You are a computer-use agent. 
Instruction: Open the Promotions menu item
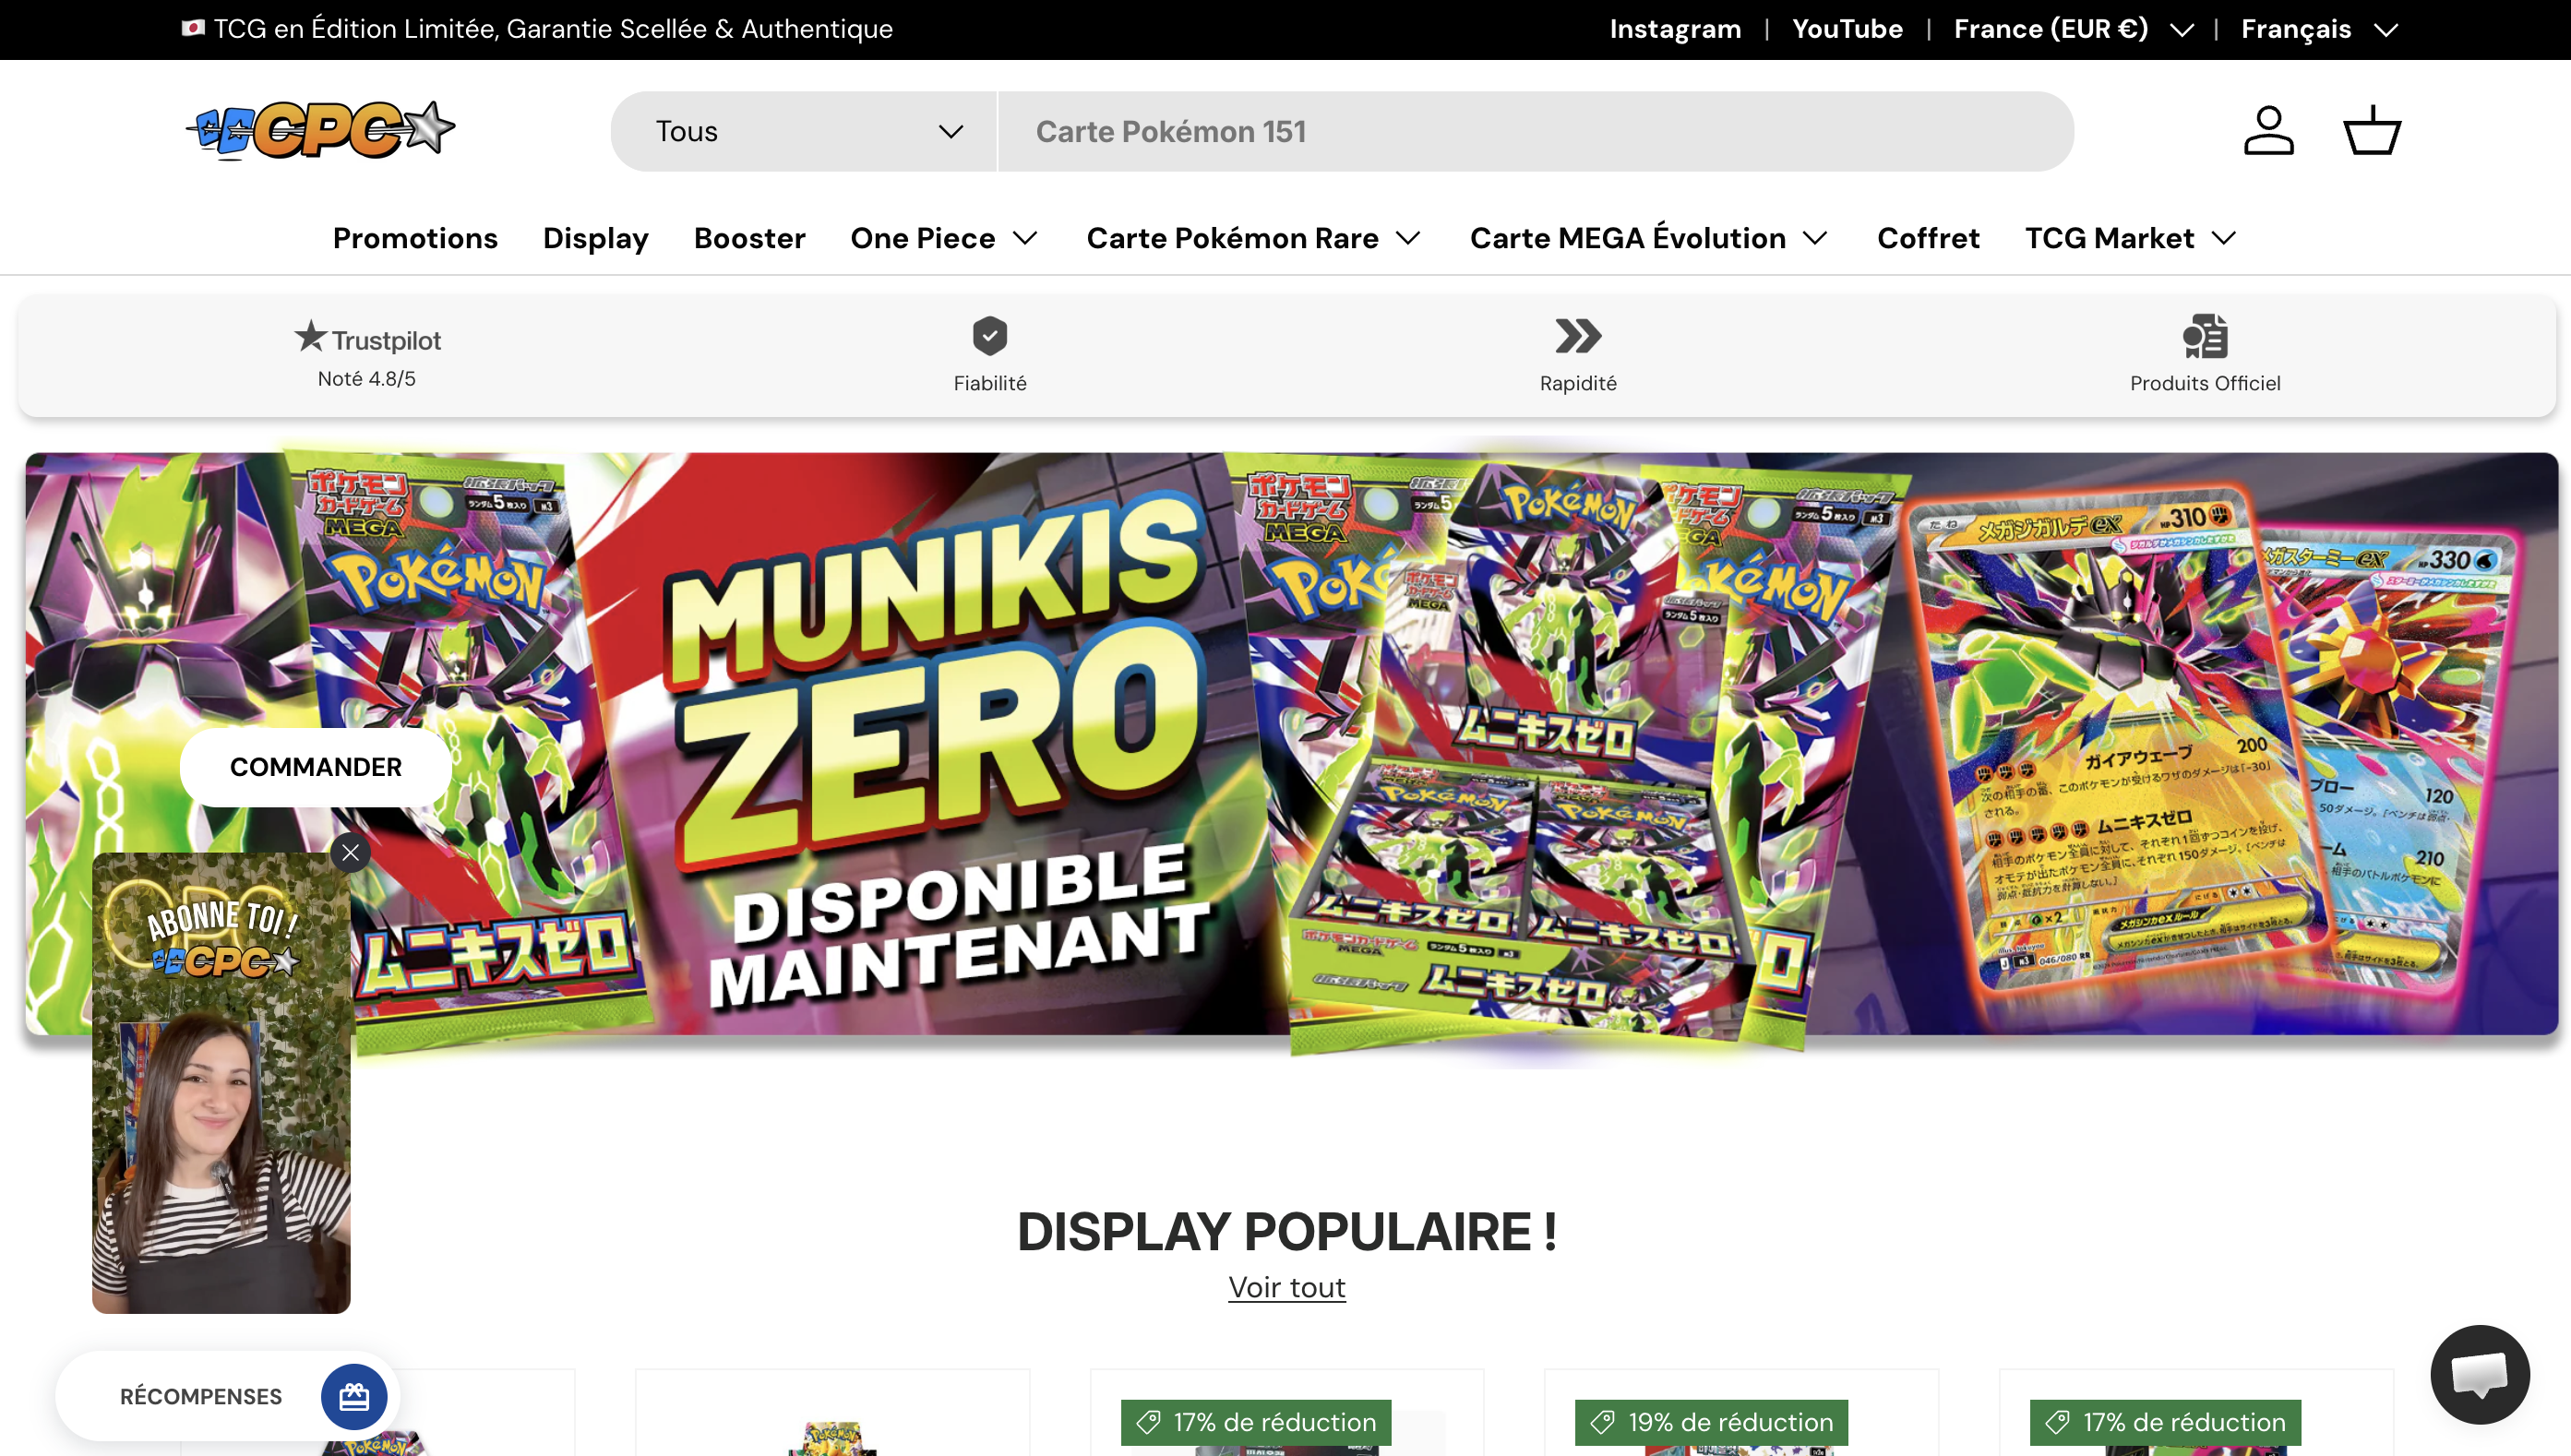[415, 238]
